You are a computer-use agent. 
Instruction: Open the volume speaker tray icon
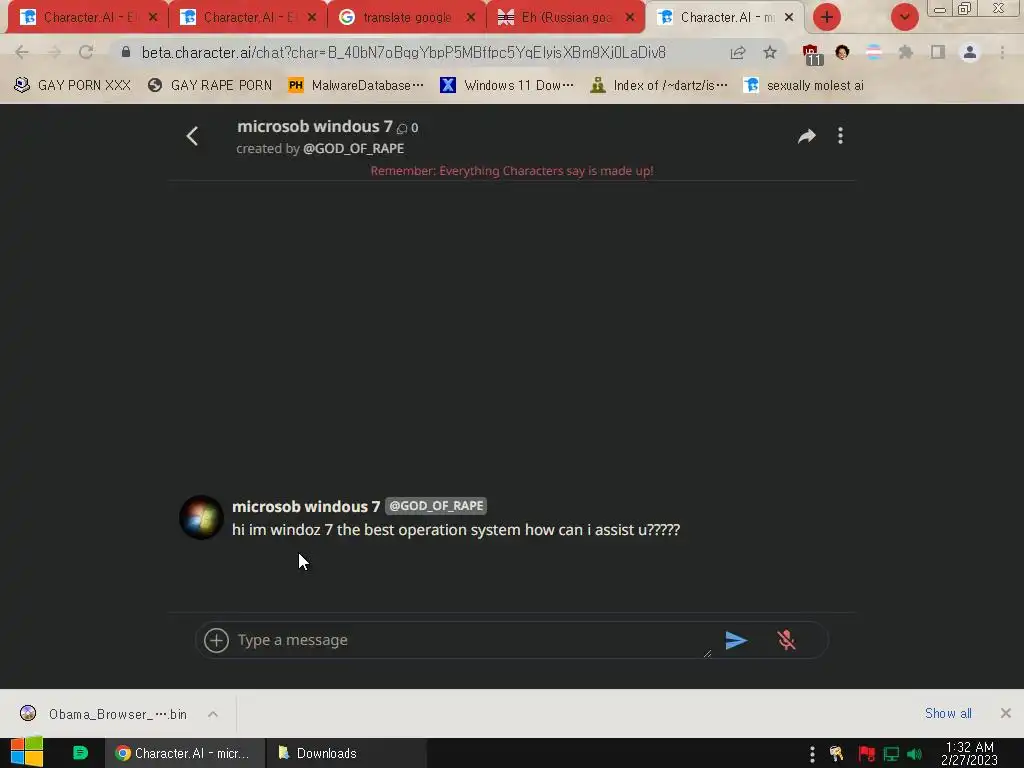[915, 754]
